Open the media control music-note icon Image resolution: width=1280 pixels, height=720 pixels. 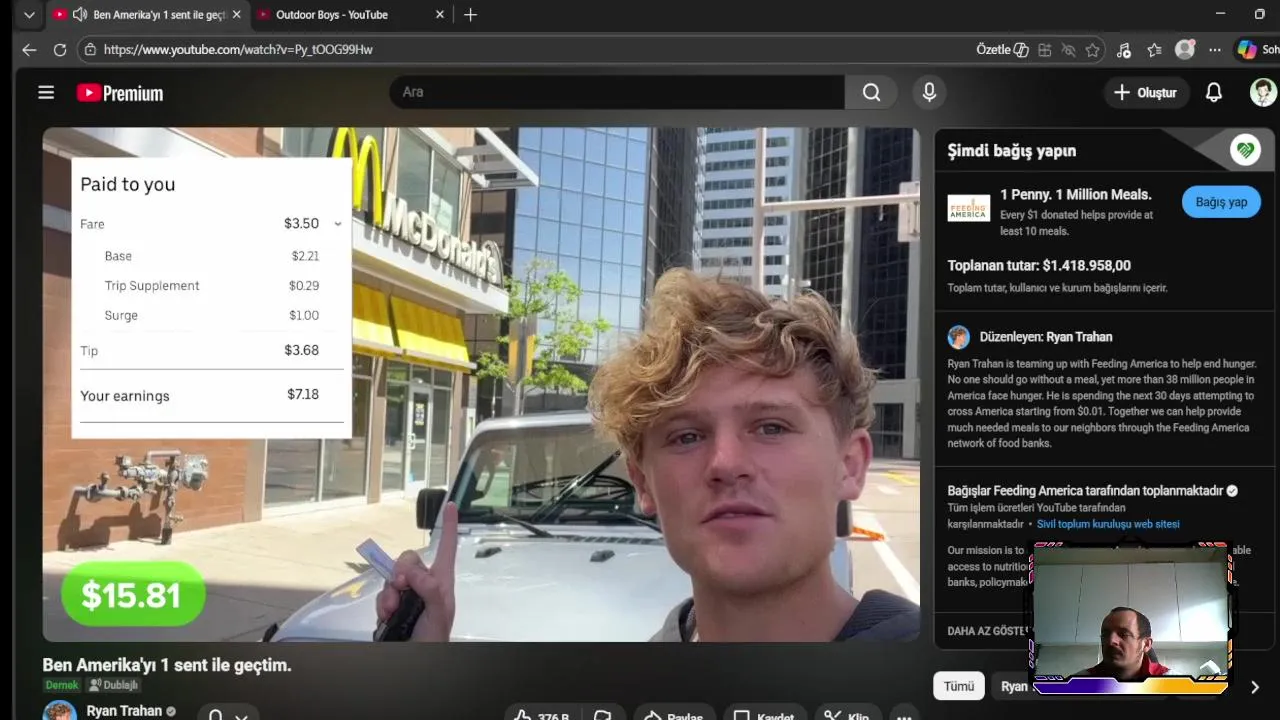point(1124,49)
